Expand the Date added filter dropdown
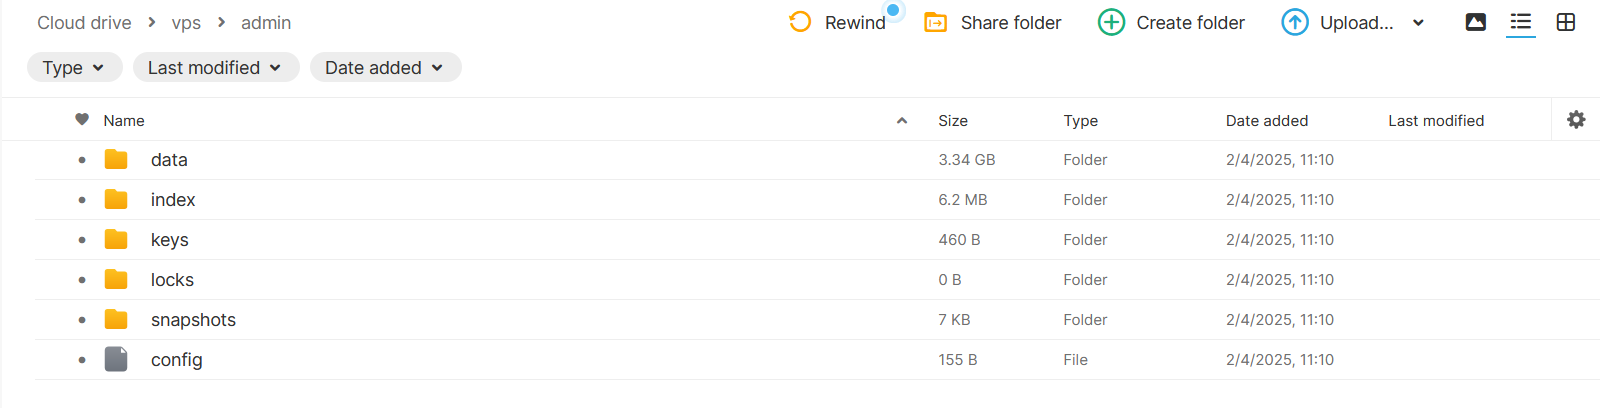 point(385,67)
